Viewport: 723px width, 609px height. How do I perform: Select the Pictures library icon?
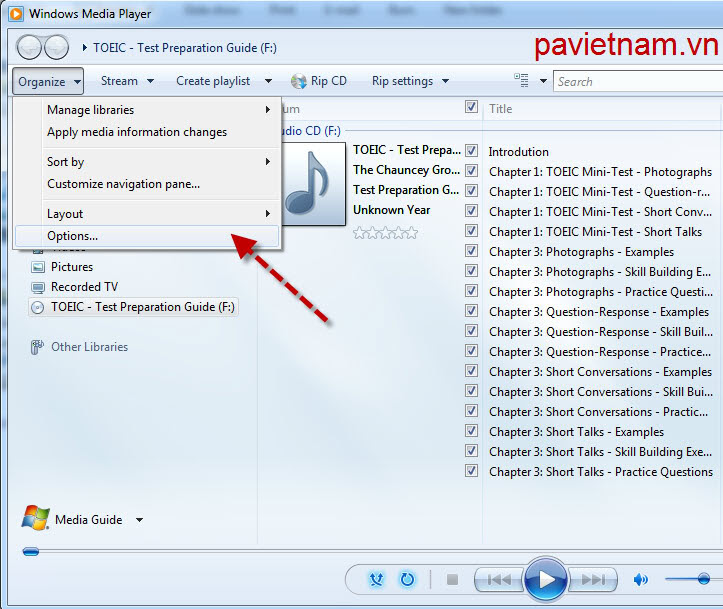click(x=37, y=267)
